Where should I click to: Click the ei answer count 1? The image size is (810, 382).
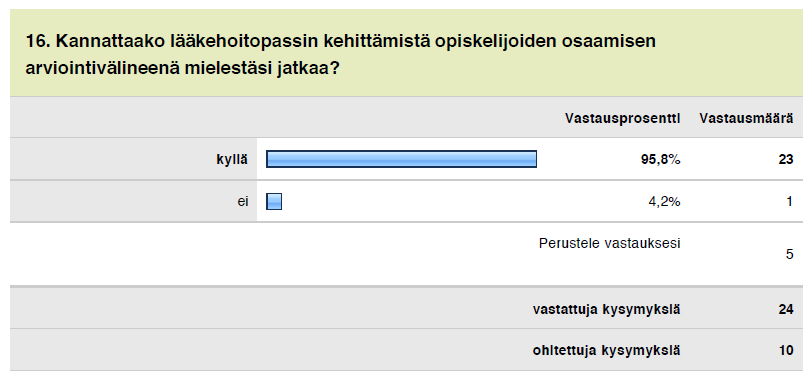(790, 202)
